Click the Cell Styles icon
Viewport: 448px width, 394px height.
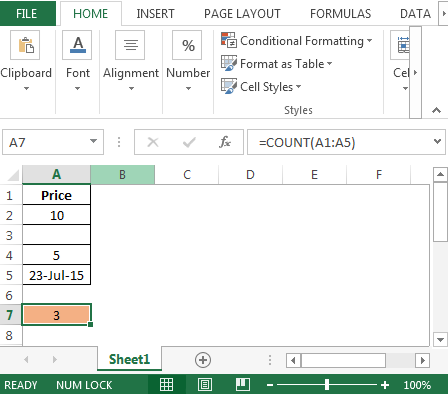point(229,86)
